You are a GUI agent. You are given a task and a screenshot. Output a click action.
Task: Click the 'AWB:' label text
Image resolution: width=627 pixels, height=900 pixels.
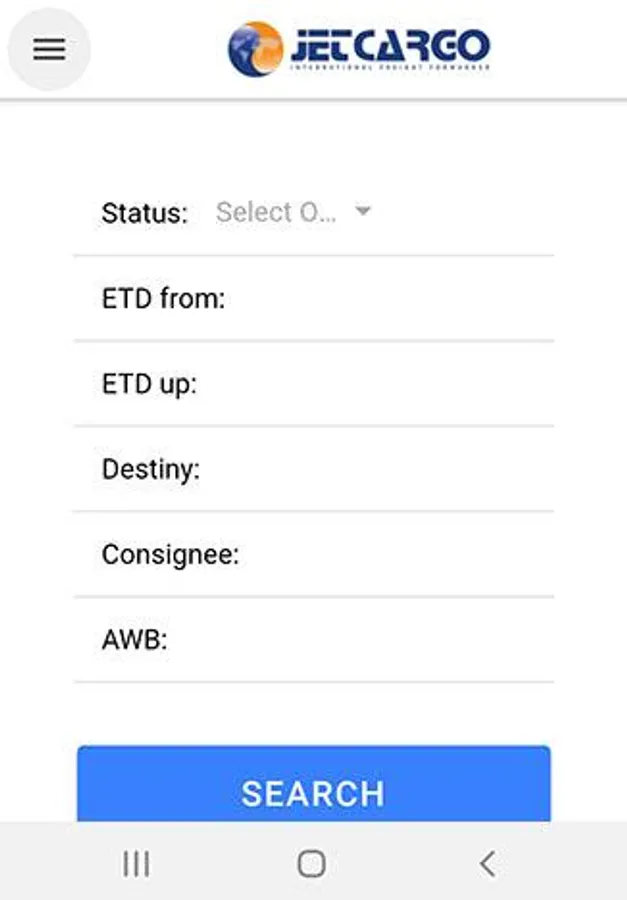tap(134, 640)
